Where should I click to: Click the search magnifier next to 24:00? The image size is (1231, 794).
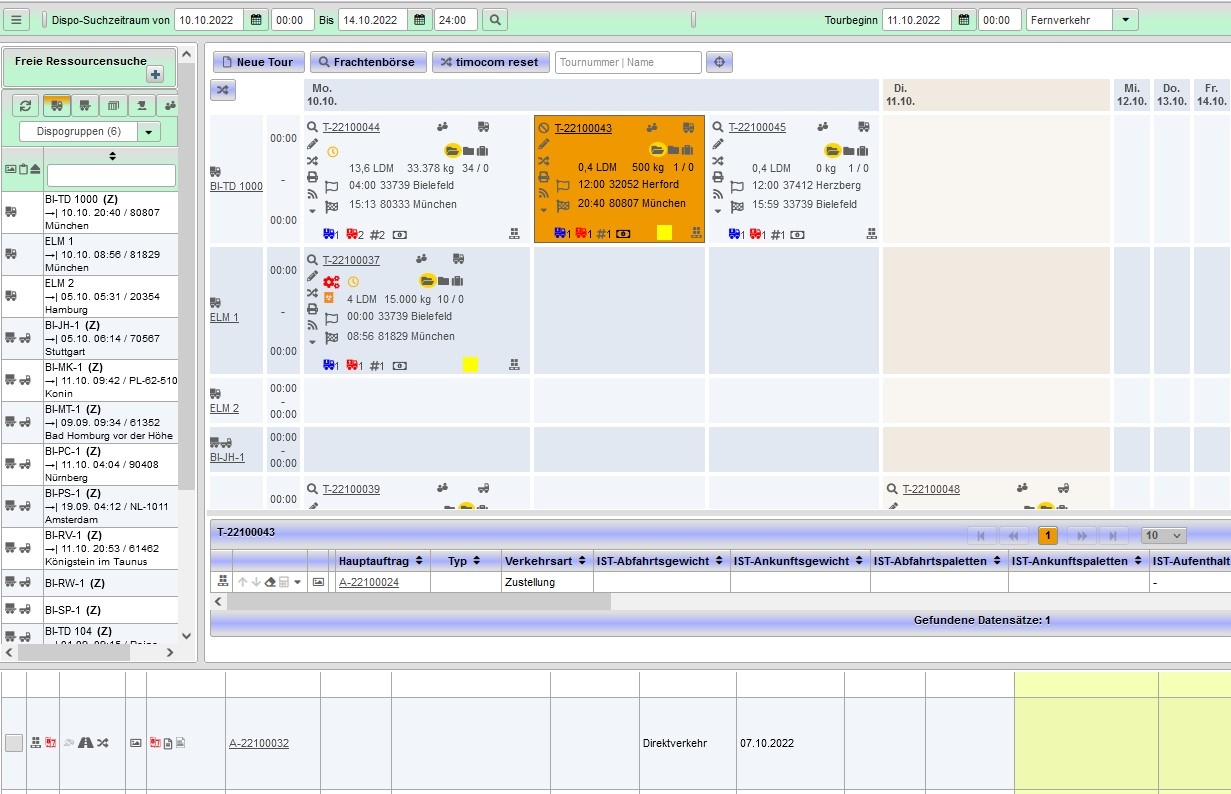pyautogui.click(x=494, y=20)
